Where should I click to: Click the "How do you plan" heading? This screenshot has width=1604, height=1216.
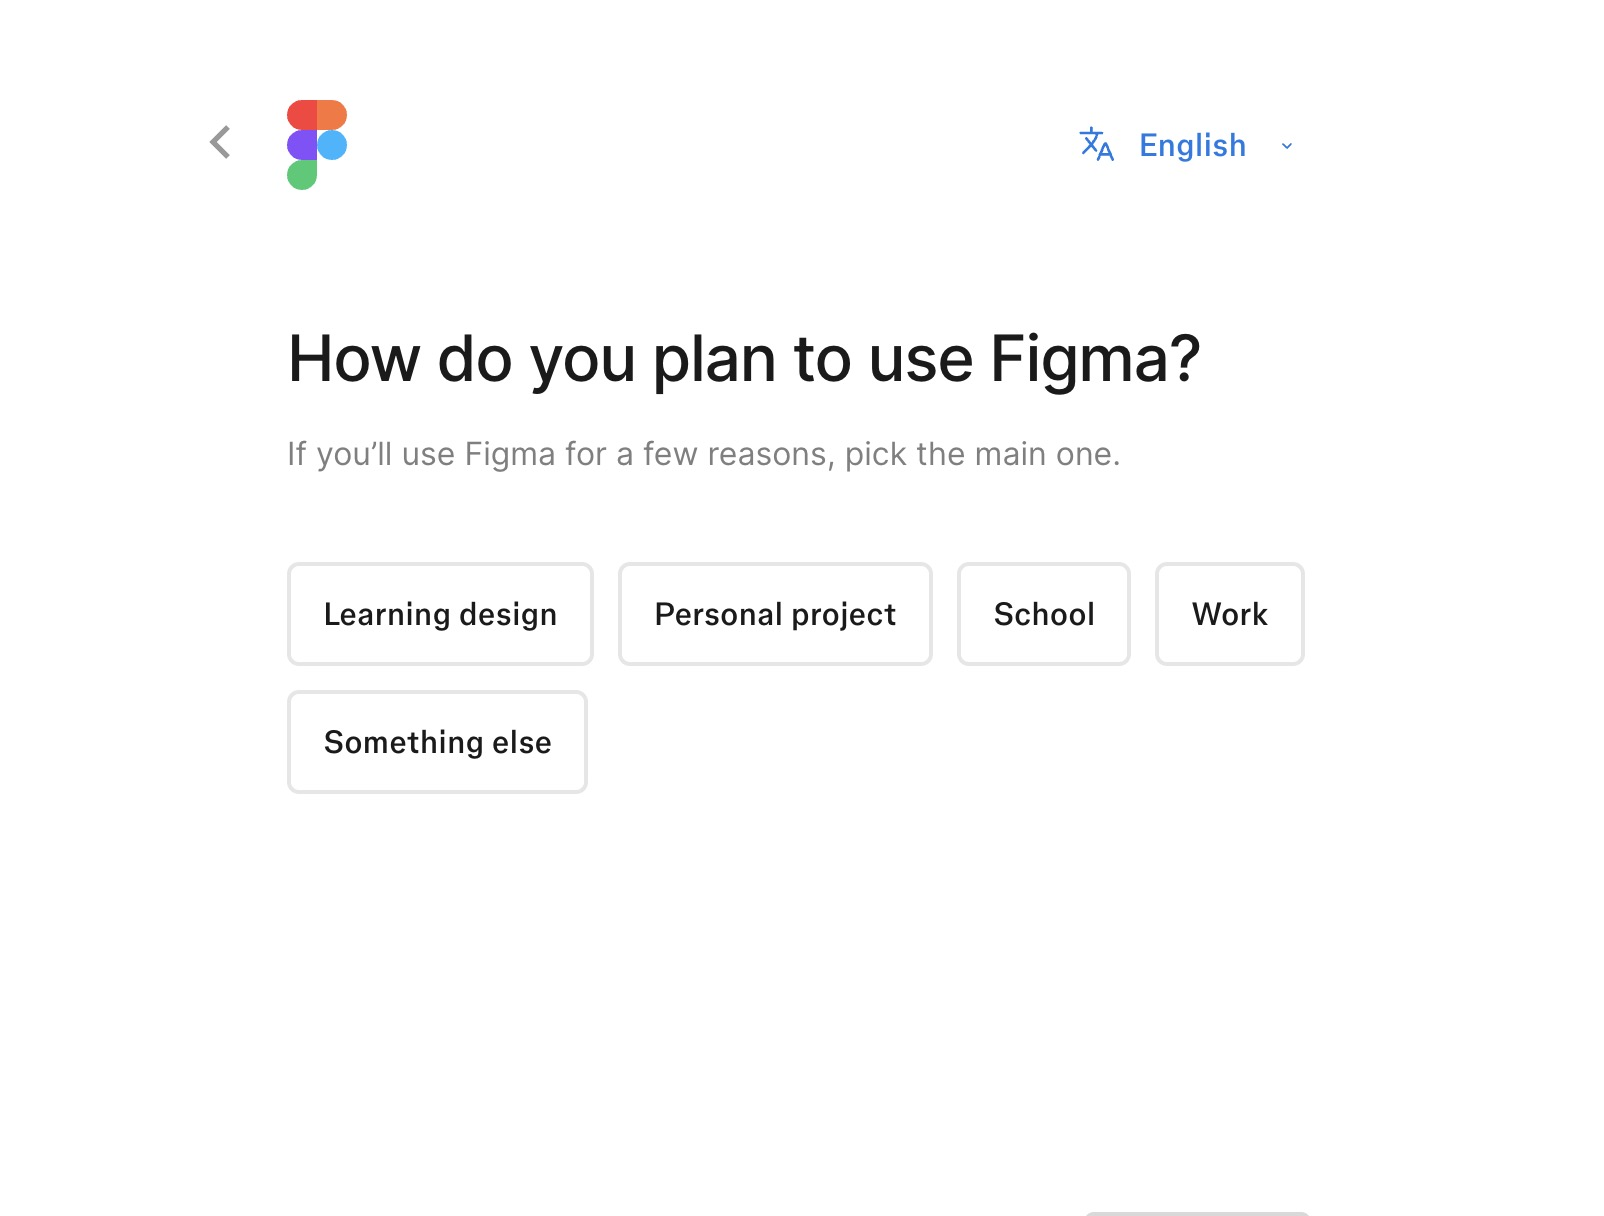743,359
